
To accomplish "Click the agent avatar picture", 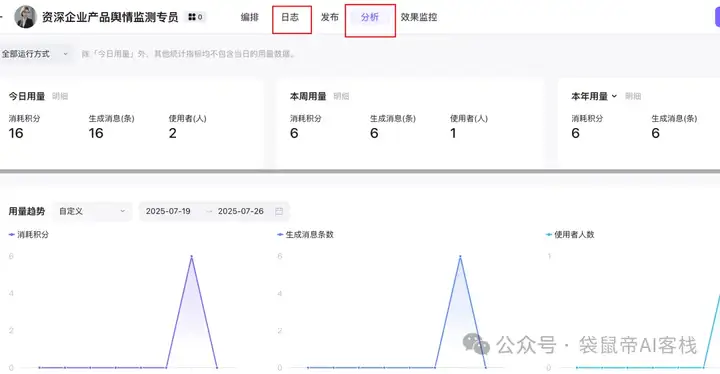I will [25, 17].
